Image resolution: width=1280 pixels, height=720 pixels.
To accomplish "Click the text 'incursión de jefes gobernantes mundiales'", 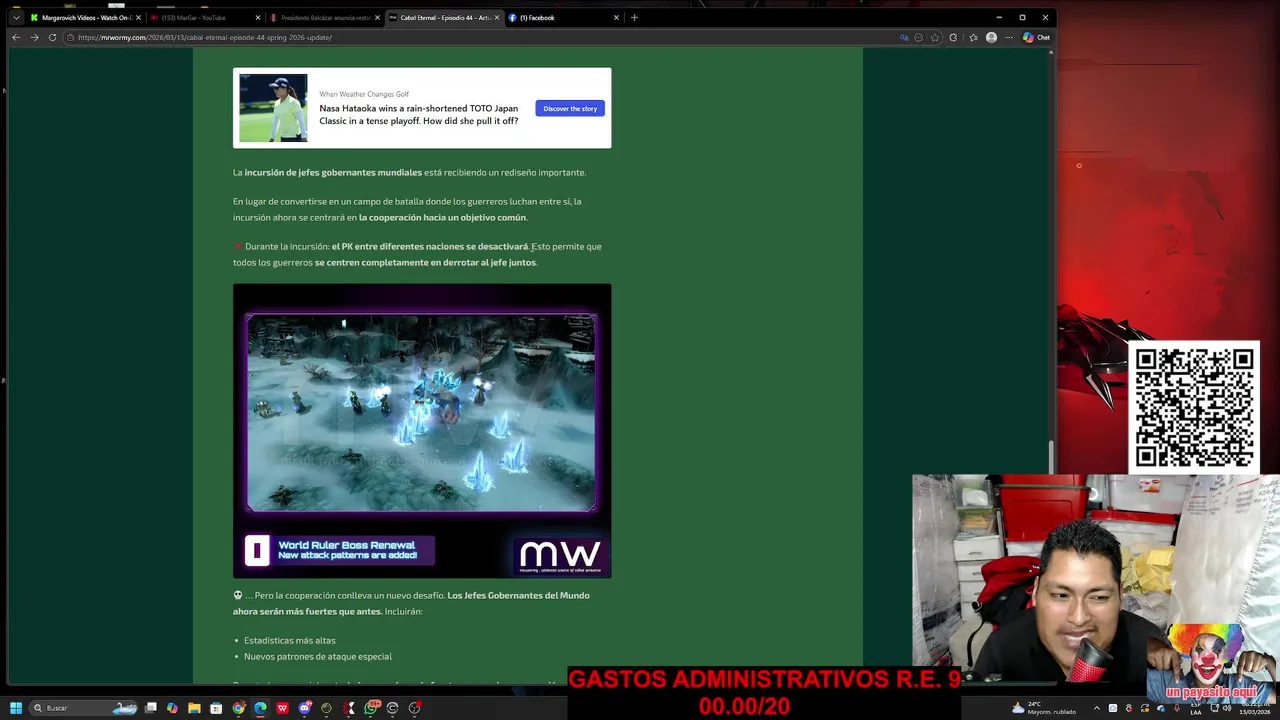I will coord(333,172).
